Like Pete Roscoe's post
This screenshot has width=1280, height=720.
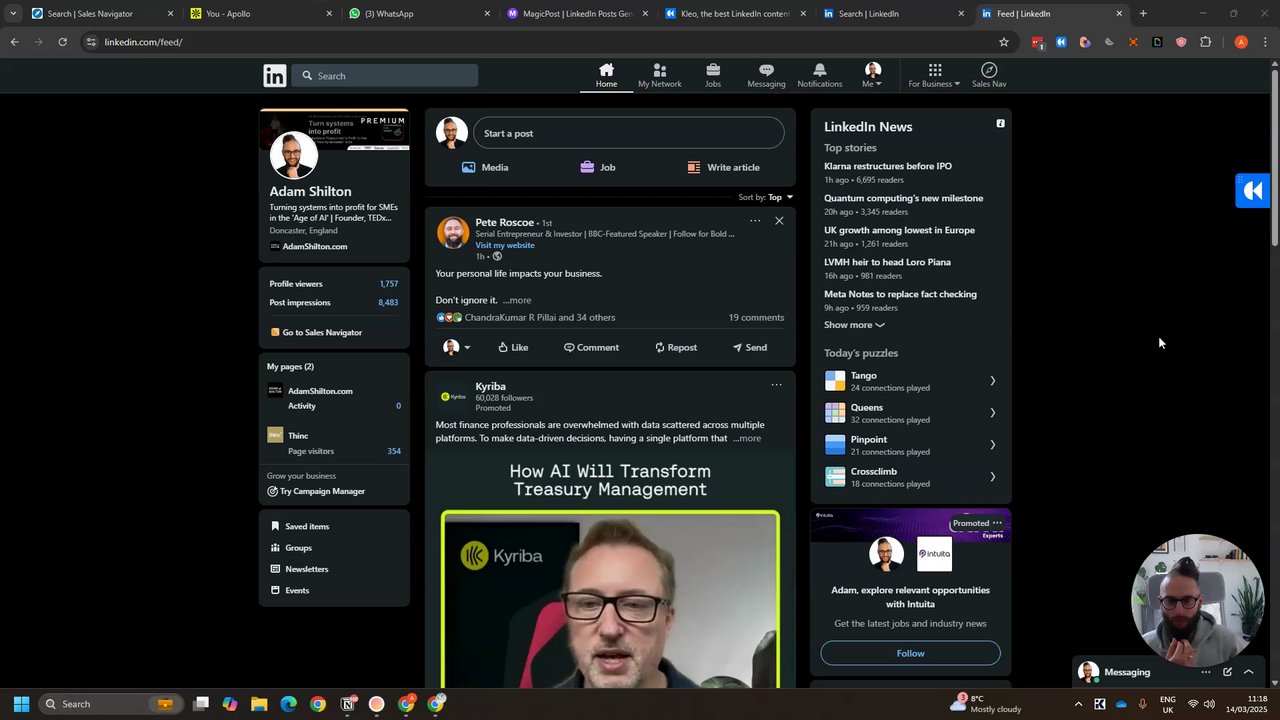coord(513,347)
